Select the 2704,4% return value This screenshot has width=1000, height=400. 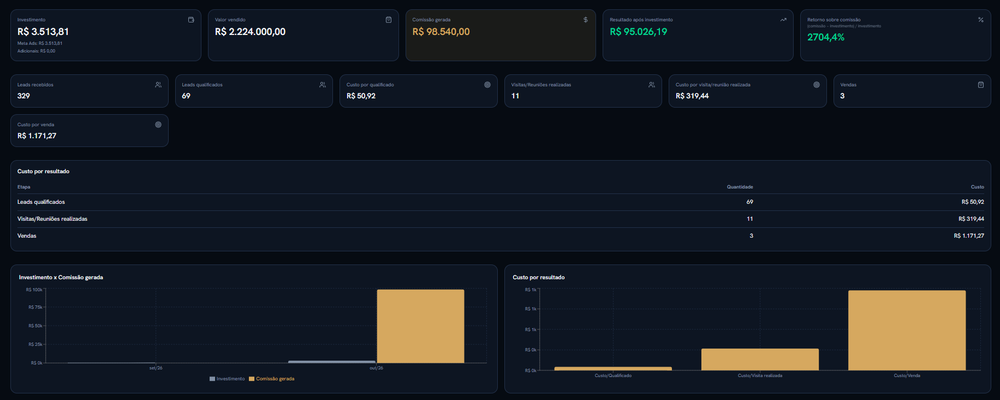(x=826, y=37)
